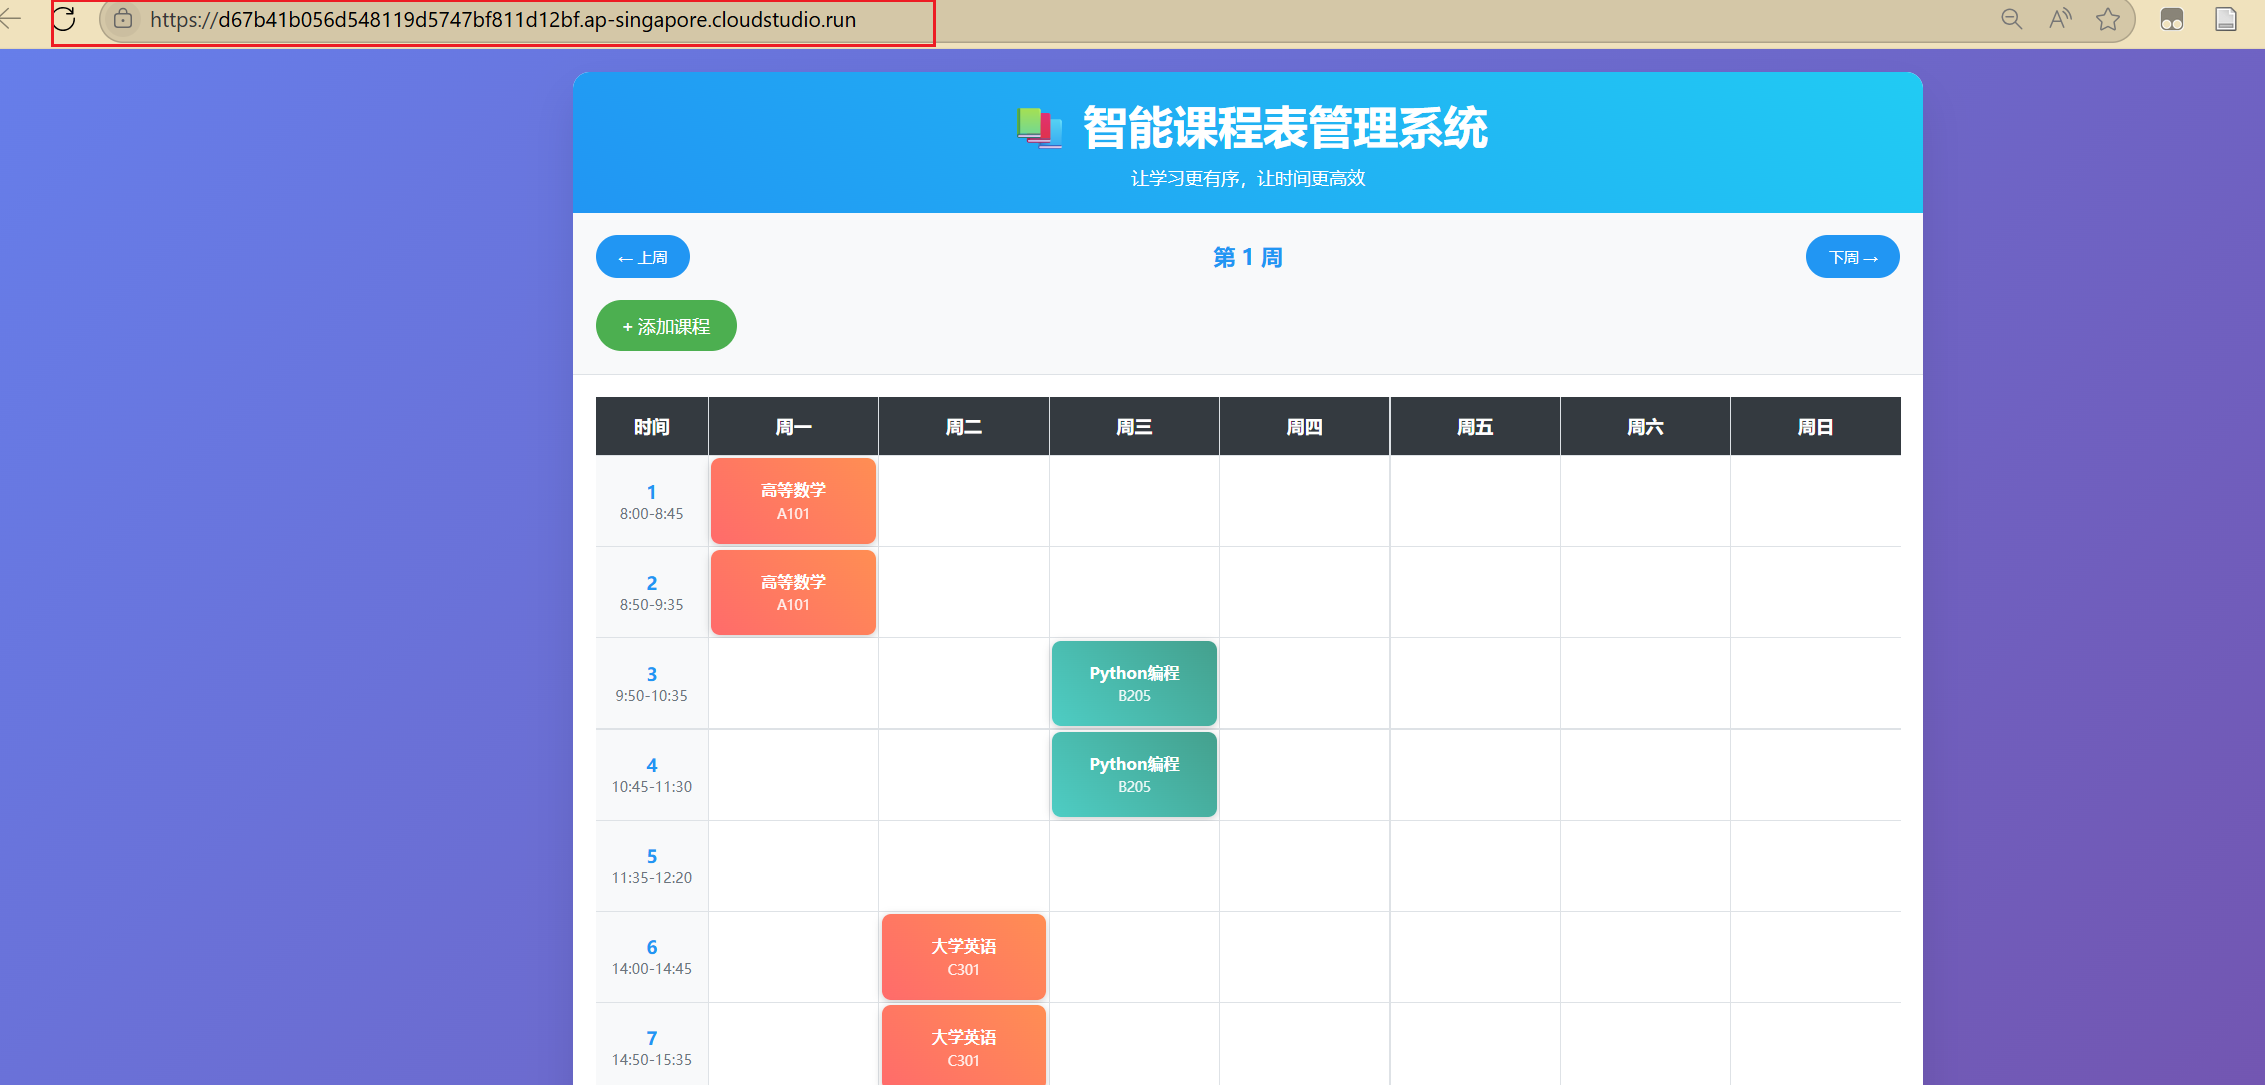Click the books logo icon in header
The height and width of the screenshot is (1085, 2265).
(1039, 128)
